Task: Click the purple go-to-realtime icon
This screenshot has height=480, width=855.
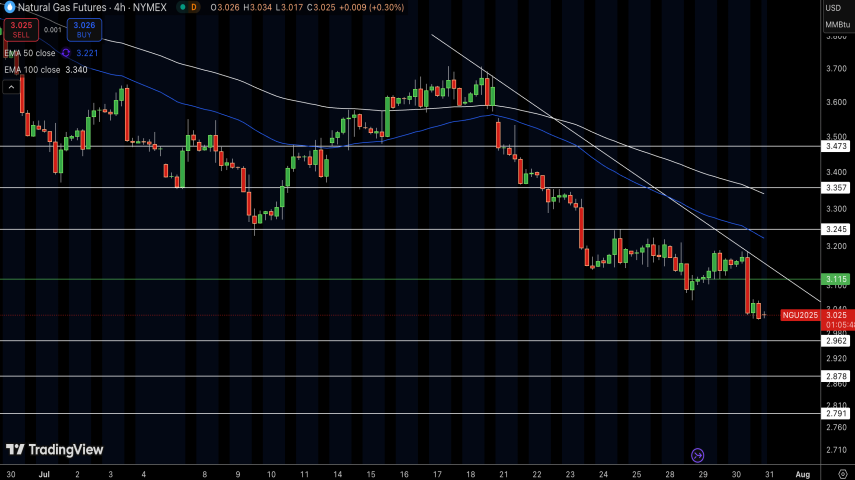Action: tap(698, 455)
